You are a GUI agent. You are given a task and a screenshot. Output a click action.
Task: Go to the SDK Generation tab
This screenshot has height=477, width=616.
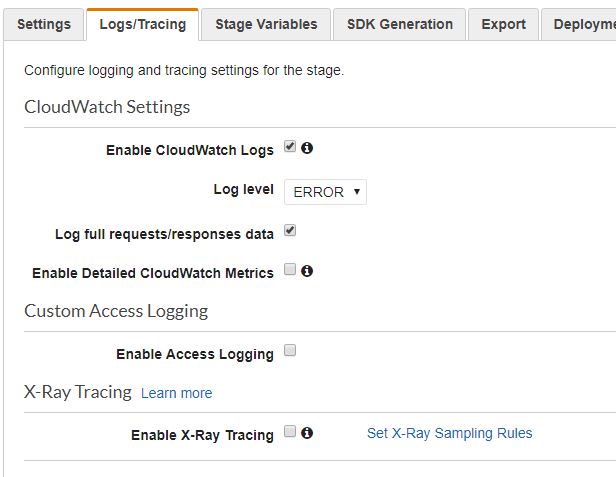point(400,24)
